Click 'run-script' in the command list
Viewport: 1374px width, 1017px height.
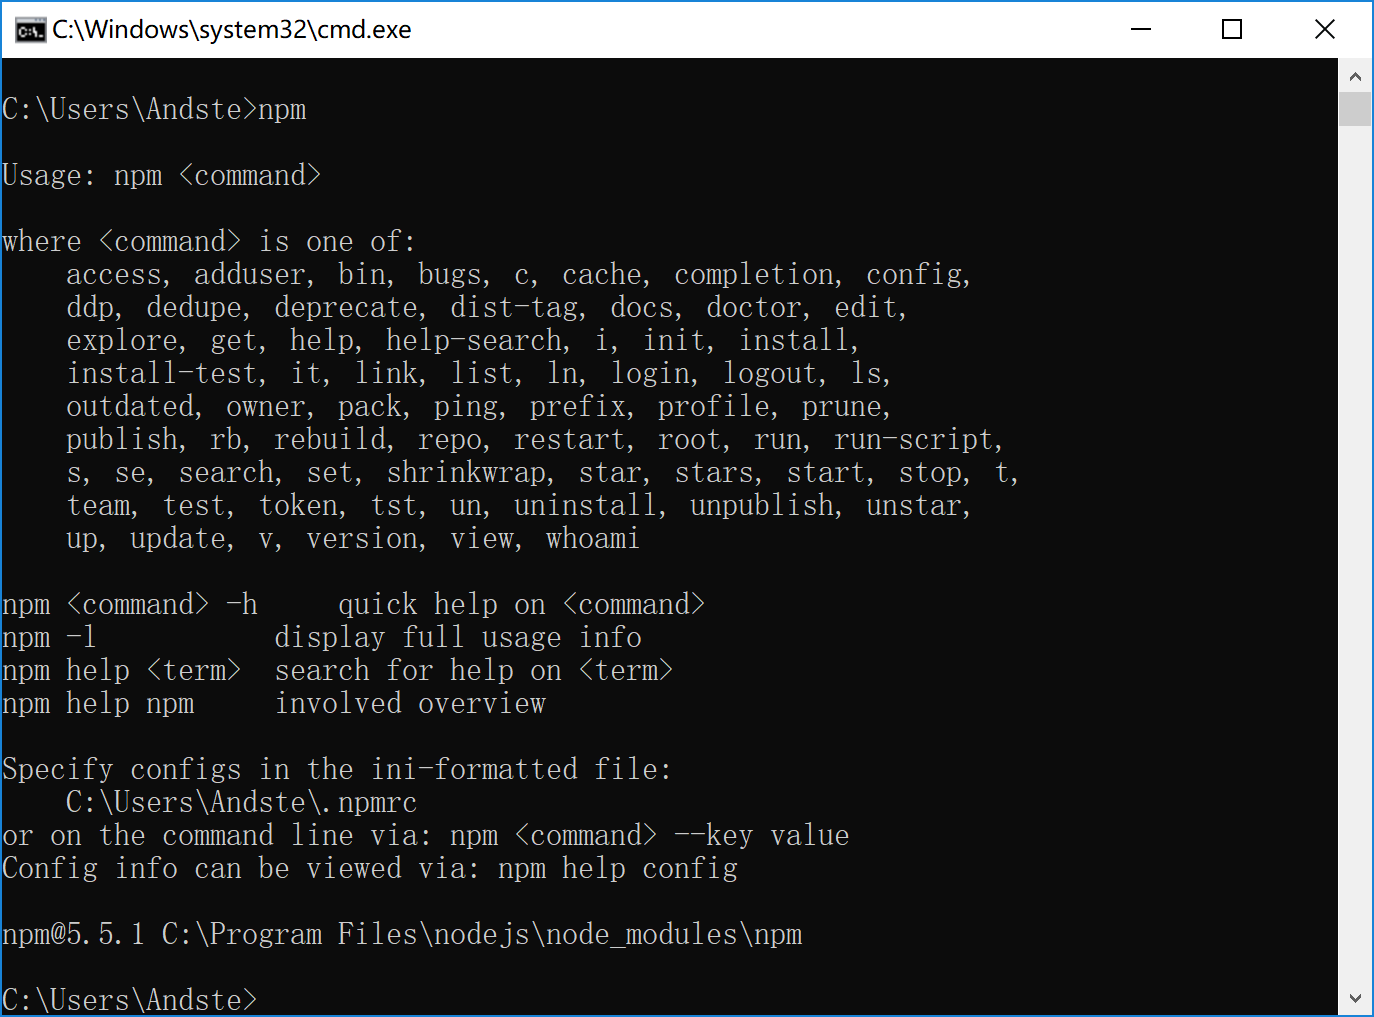click(x=918, y=440)
